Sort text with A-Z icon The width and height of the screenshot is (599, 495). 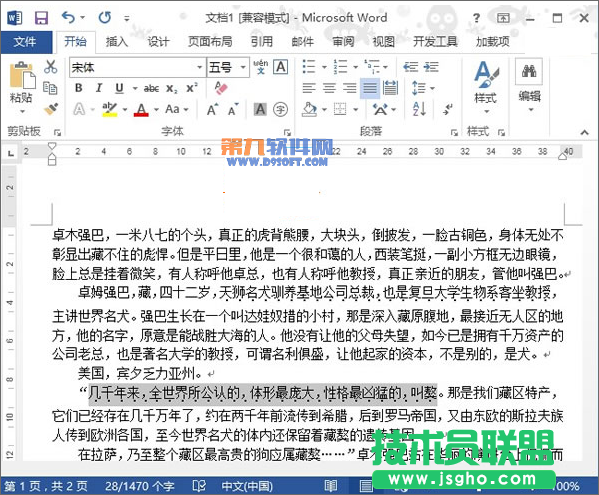point(419,110)
